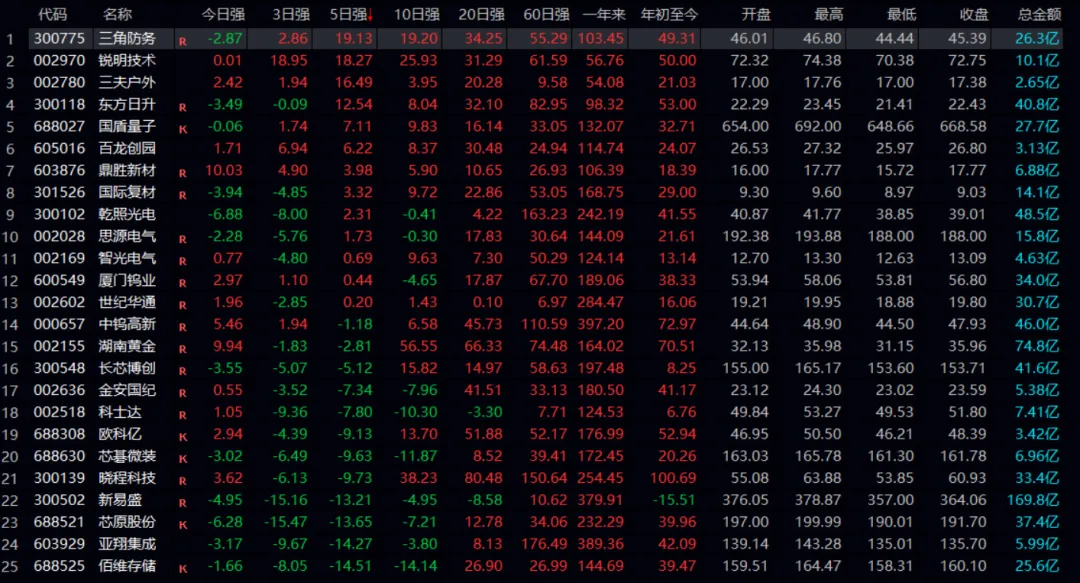1080x583 pixels.
Task: Select stock name 亚翔集成
Action: [x=127, y=544]
